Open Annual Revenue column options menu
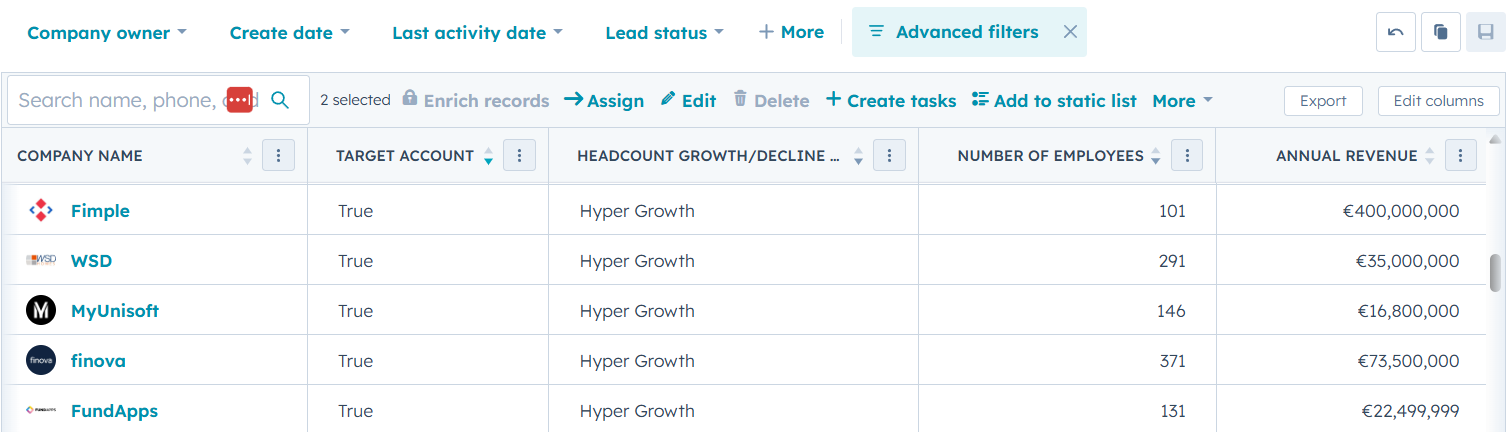 coord(1460,155)
